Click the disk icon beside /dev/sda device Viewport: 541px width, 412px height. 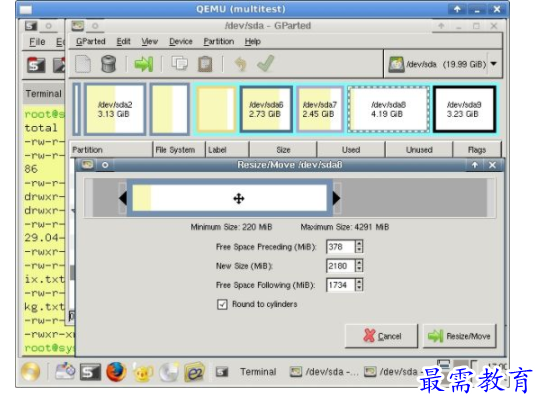click(x=396, y=64)
